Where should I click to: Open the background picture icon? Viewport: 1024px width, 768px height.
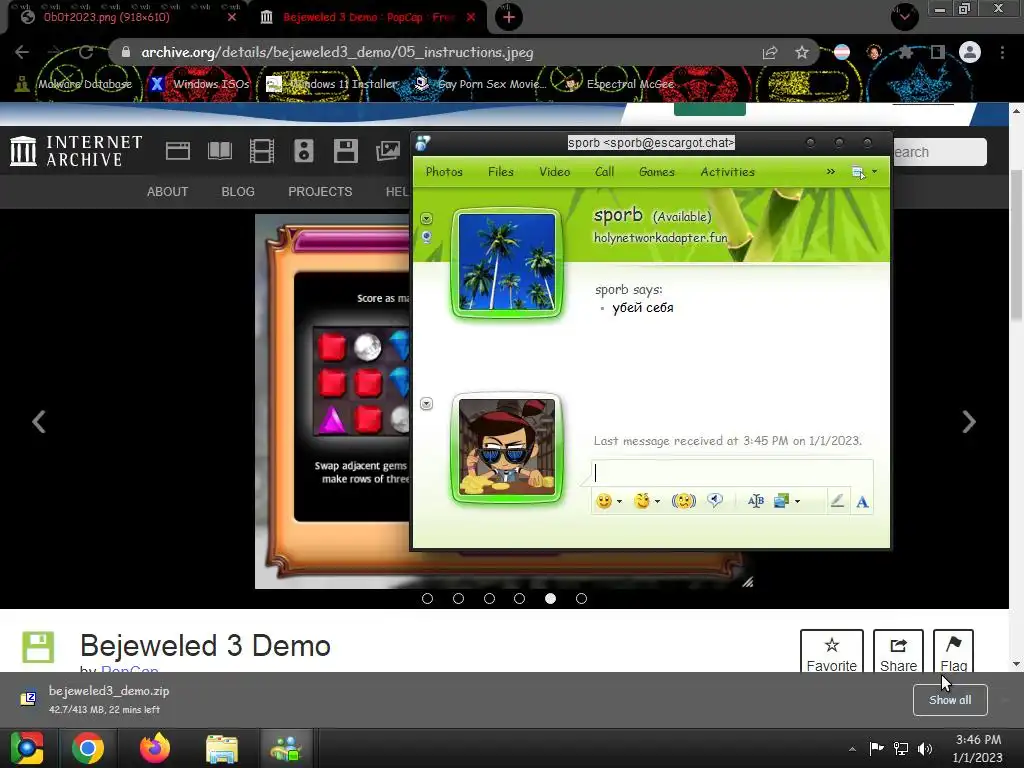[x=781, y=501]
